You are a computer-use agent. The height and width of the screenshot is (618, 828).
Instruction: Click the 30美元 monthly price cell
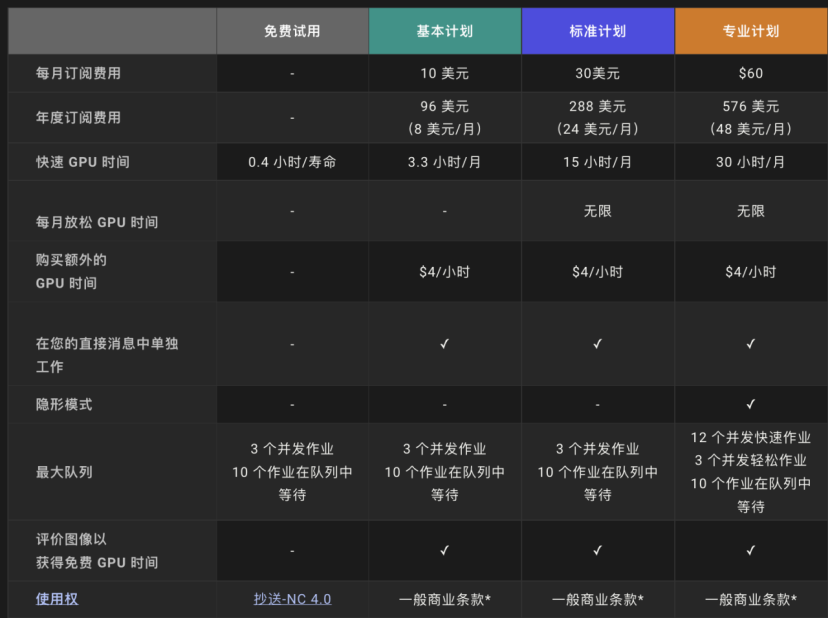(x=598, y=73)
